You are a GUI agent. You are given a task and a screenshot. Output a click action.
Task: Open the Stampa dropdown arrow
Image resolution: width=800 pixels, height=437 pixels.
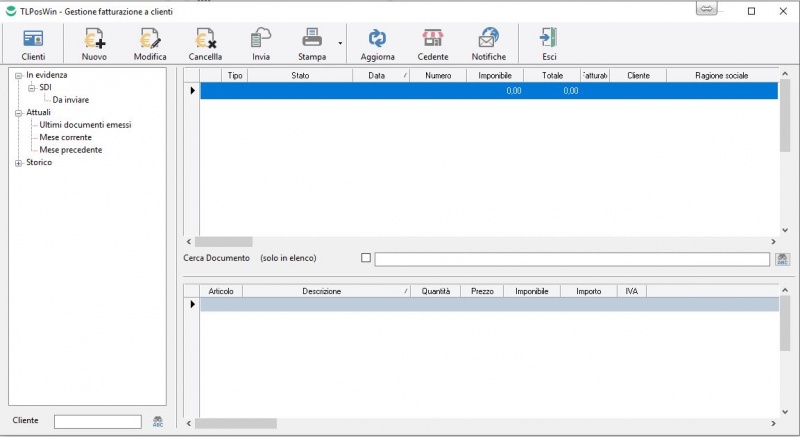pos(340,44)
